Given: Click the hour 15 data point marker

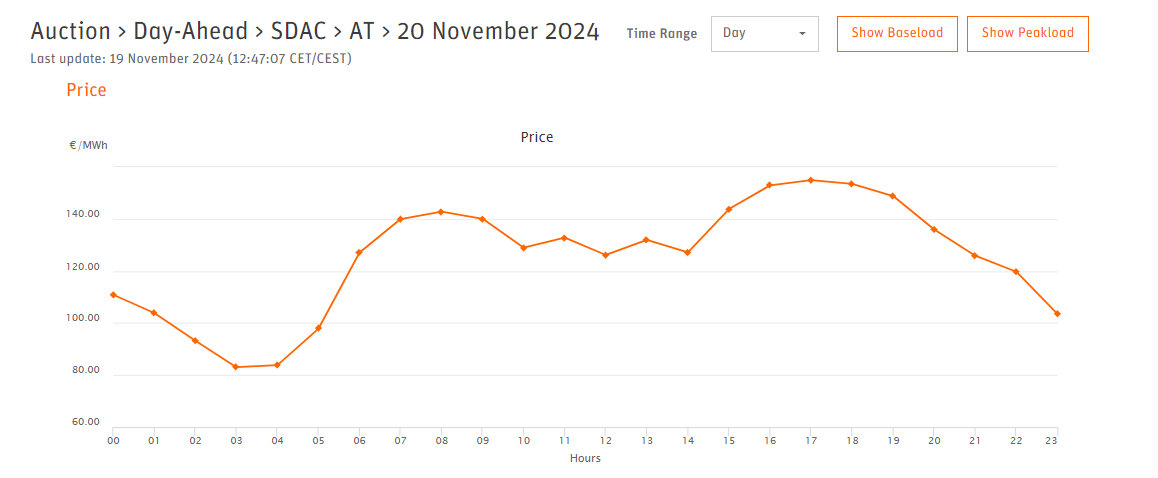Looking at the screenshot, I should click(729, 209).
